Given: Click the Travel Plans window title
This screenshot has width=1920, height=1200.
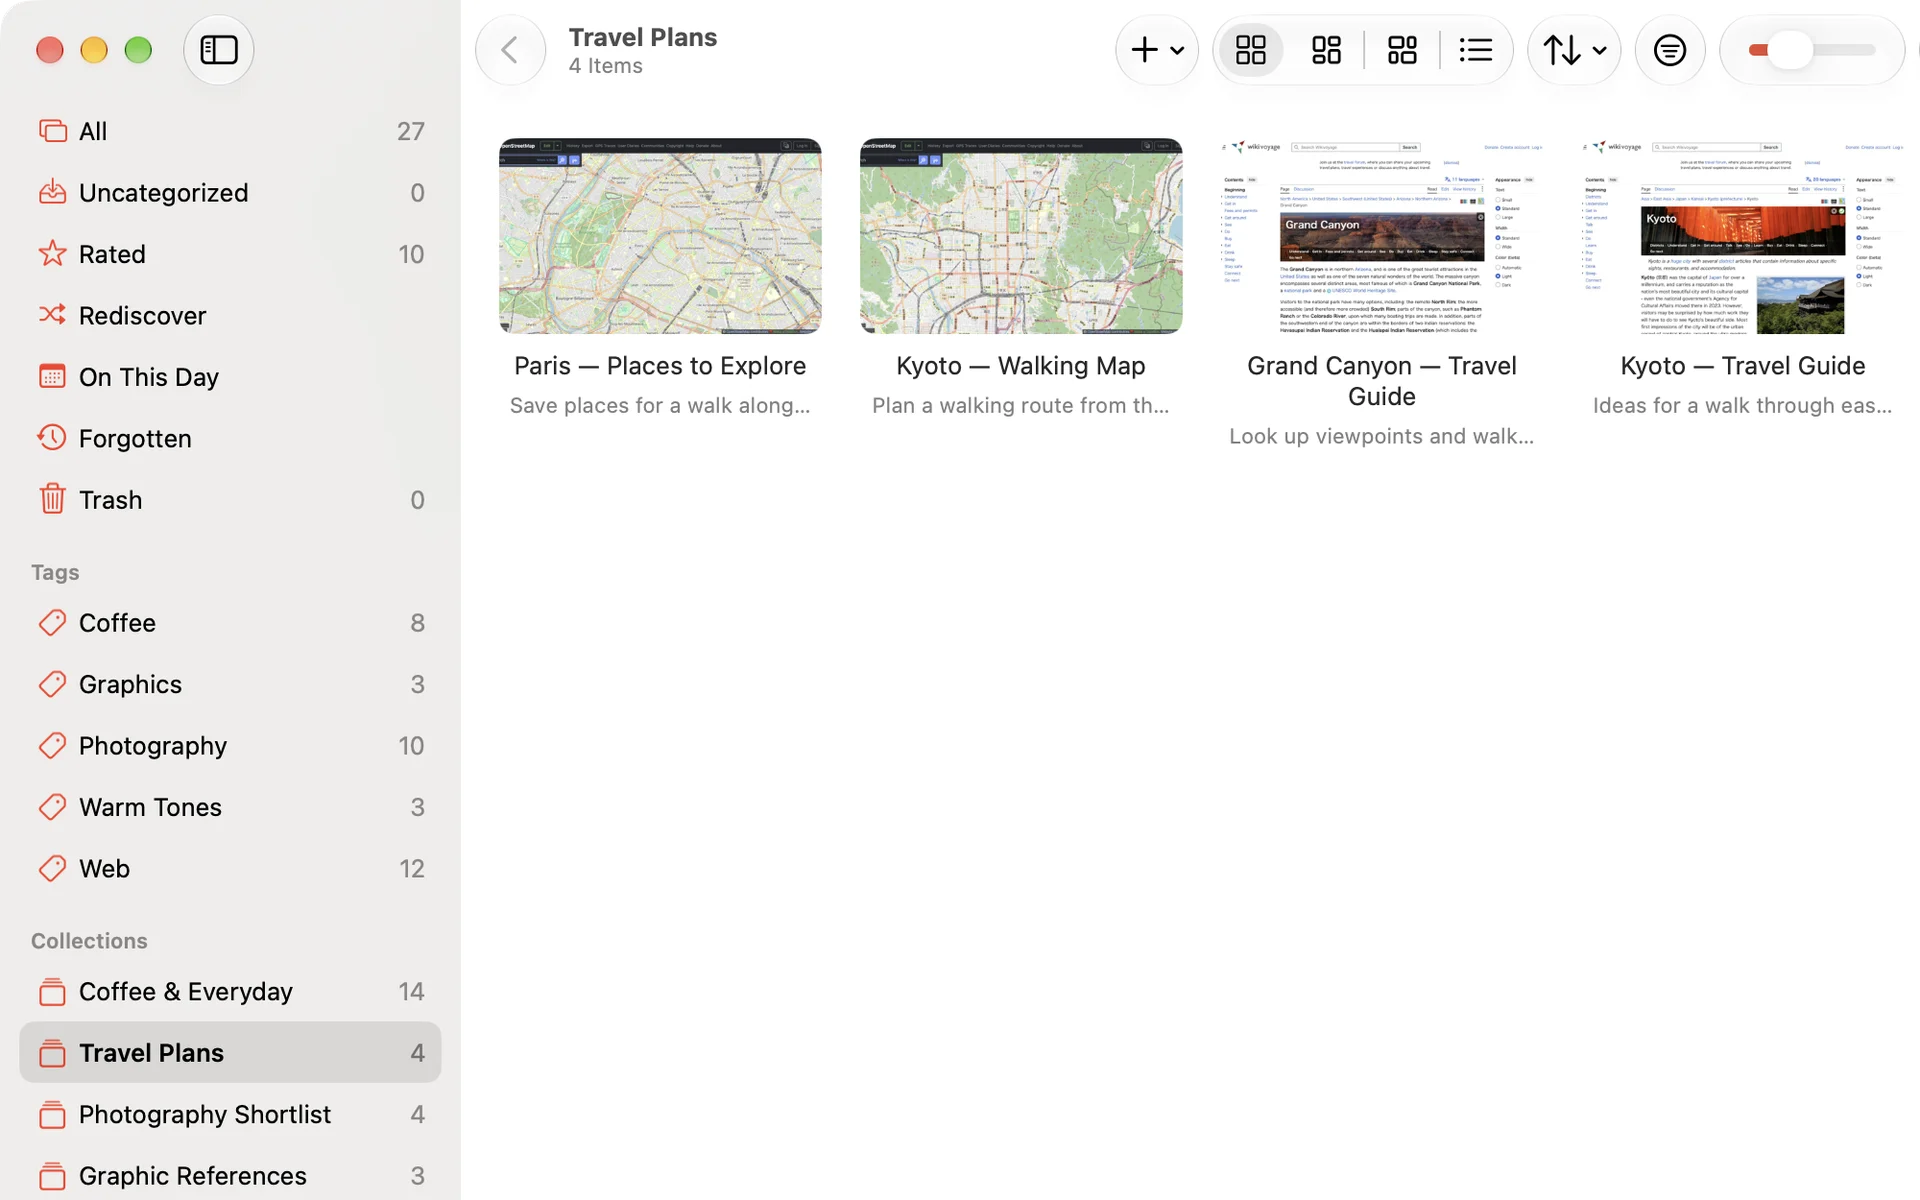Looking at the screenshot, I should click(643, 37).
